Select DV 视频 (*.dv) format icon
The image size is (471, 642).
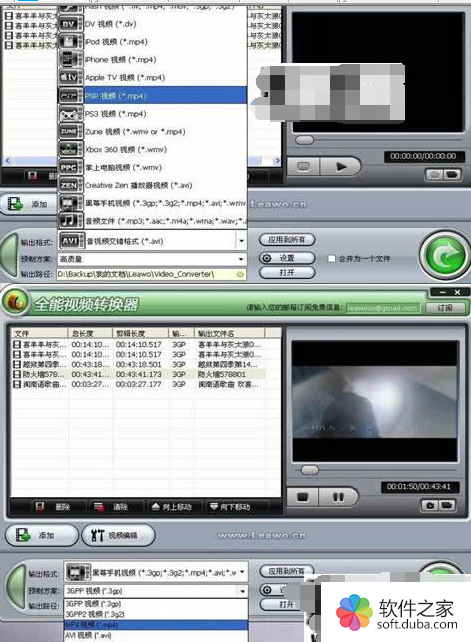coord(70,24)
